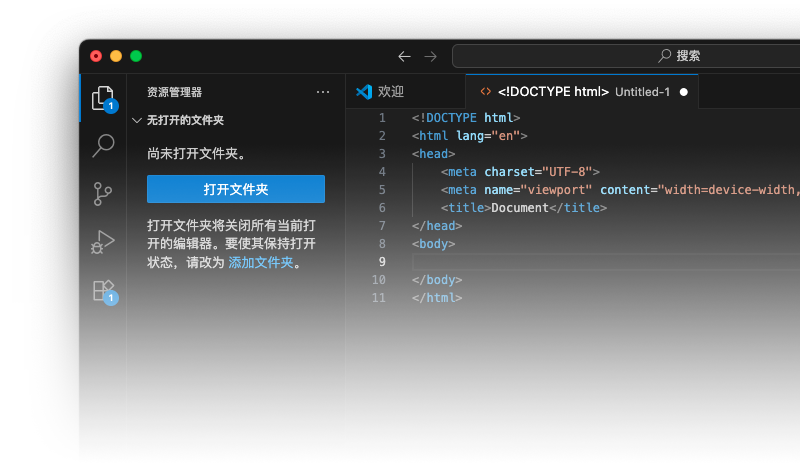Click the name="viewport" attribute
This screenshot has width=800, height=465.
[538, 190]
